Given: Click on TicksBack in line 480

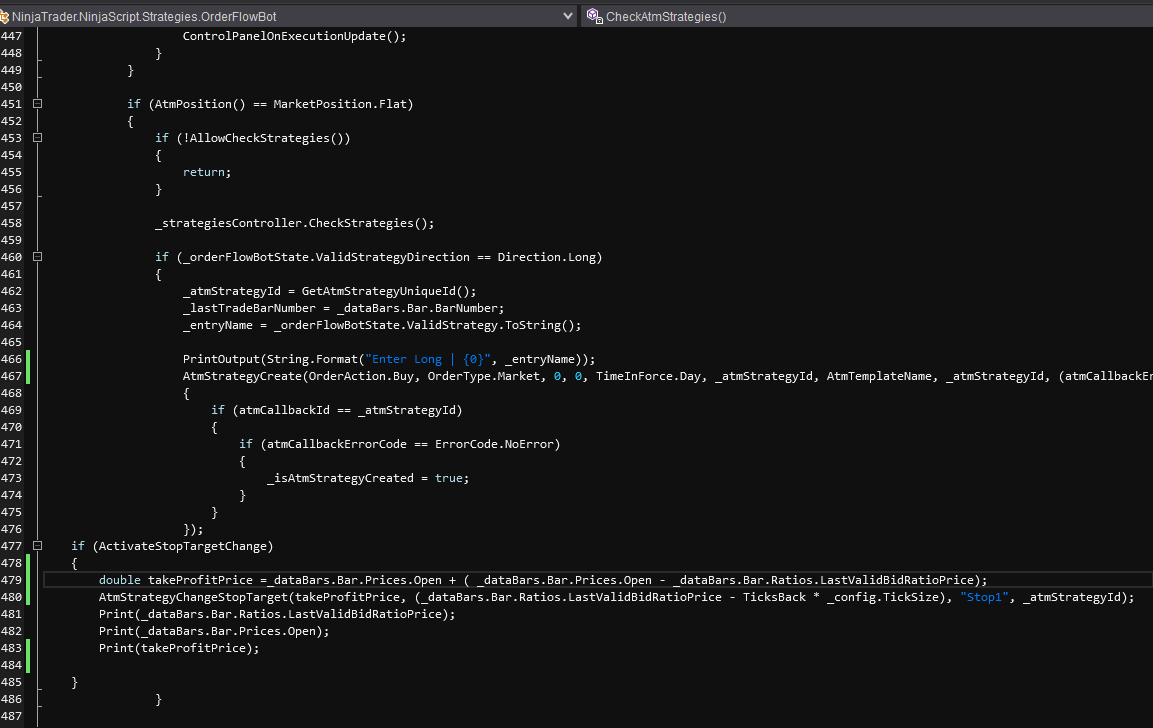Looking at the screenshot, I should tap(774, 596).
